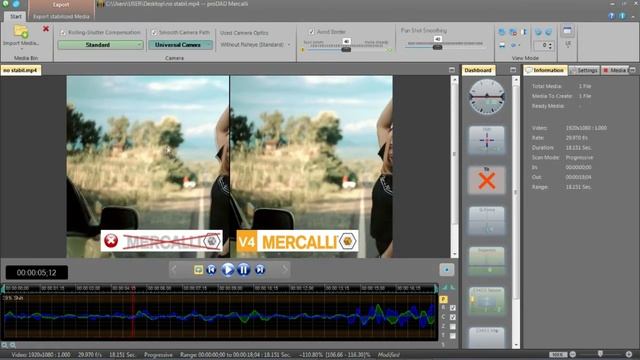Jump to the next frame marker
Viewport: 640px width, 360px height.
[260, 269]
